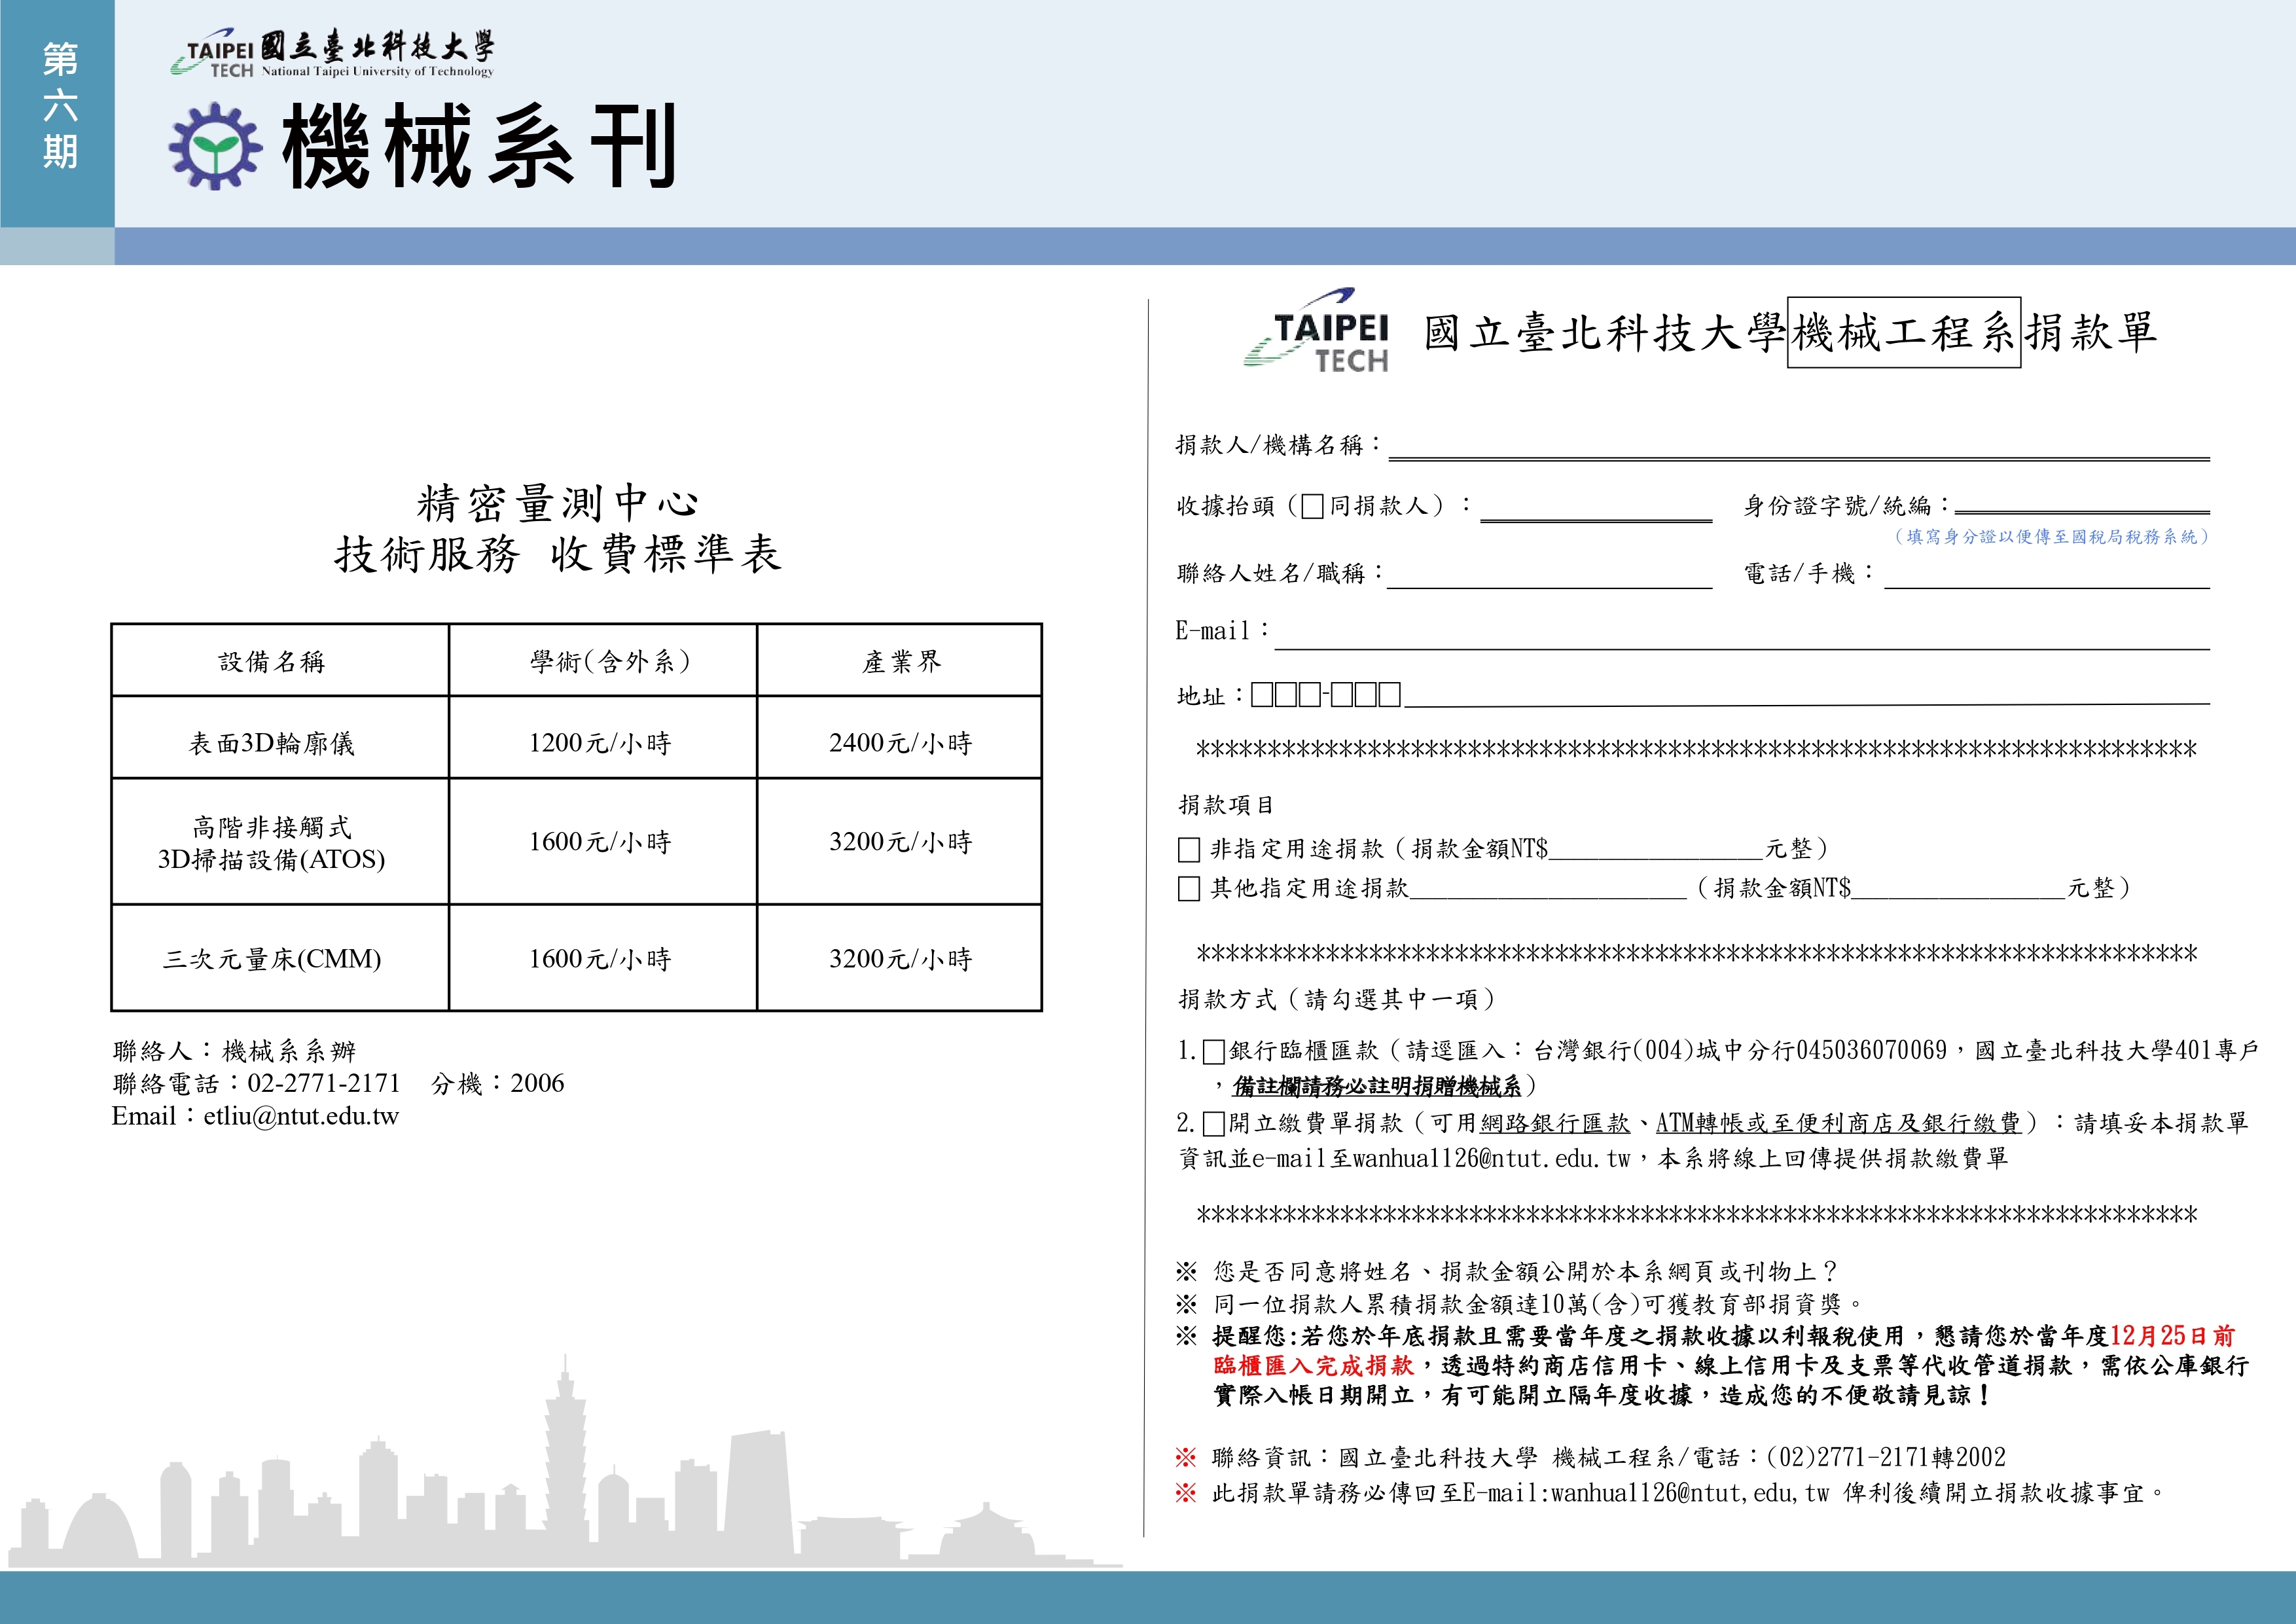The height and width of the screenshot is (1624, 2296).
Task: Click the red 12月25日前 deadline text
Action: pos(2172,1336)
